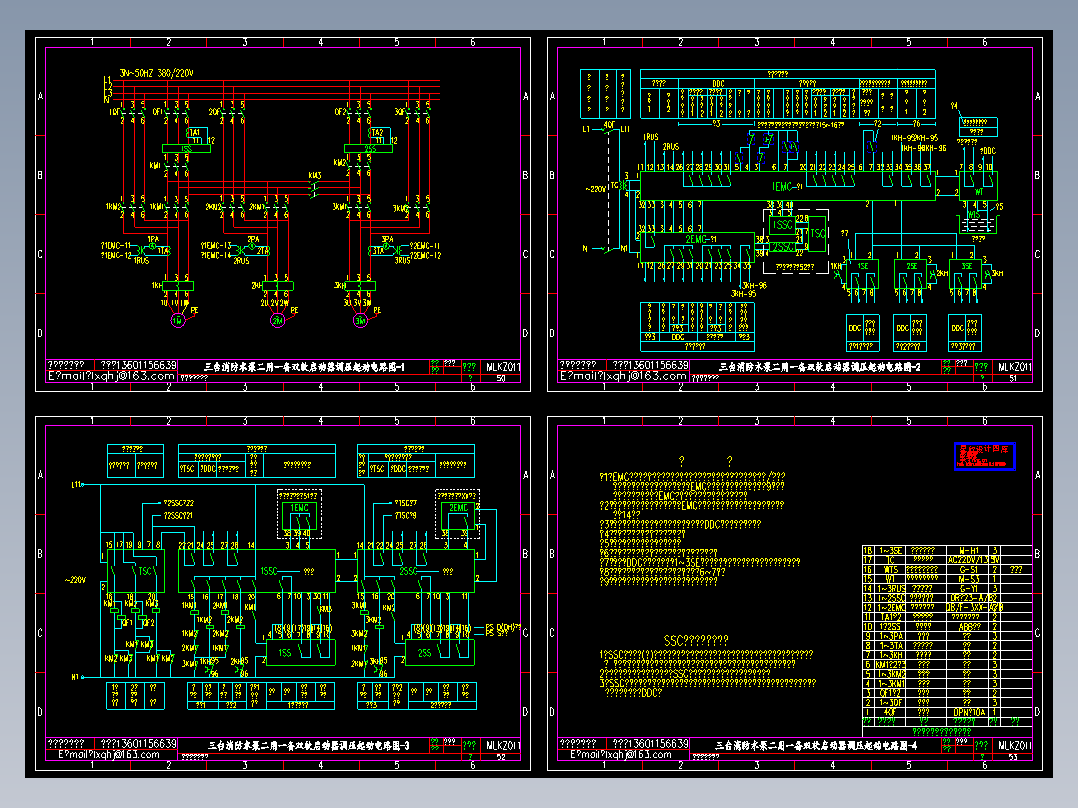Click page number 50 in sheet 1 title block
The height and width of the screenshot is (808, 1078).
tap(500, 378)
